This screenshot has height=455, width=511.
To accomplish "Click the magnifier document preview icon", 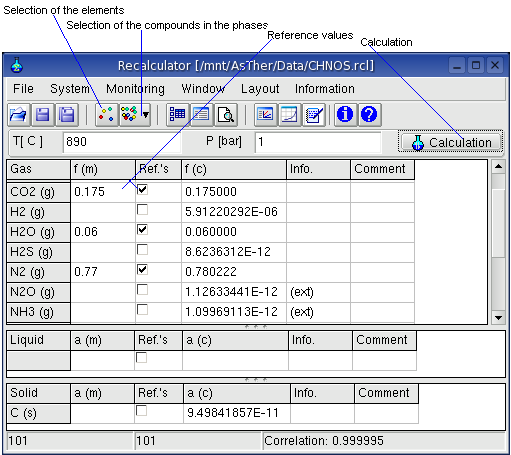I will tap(226, 115).
